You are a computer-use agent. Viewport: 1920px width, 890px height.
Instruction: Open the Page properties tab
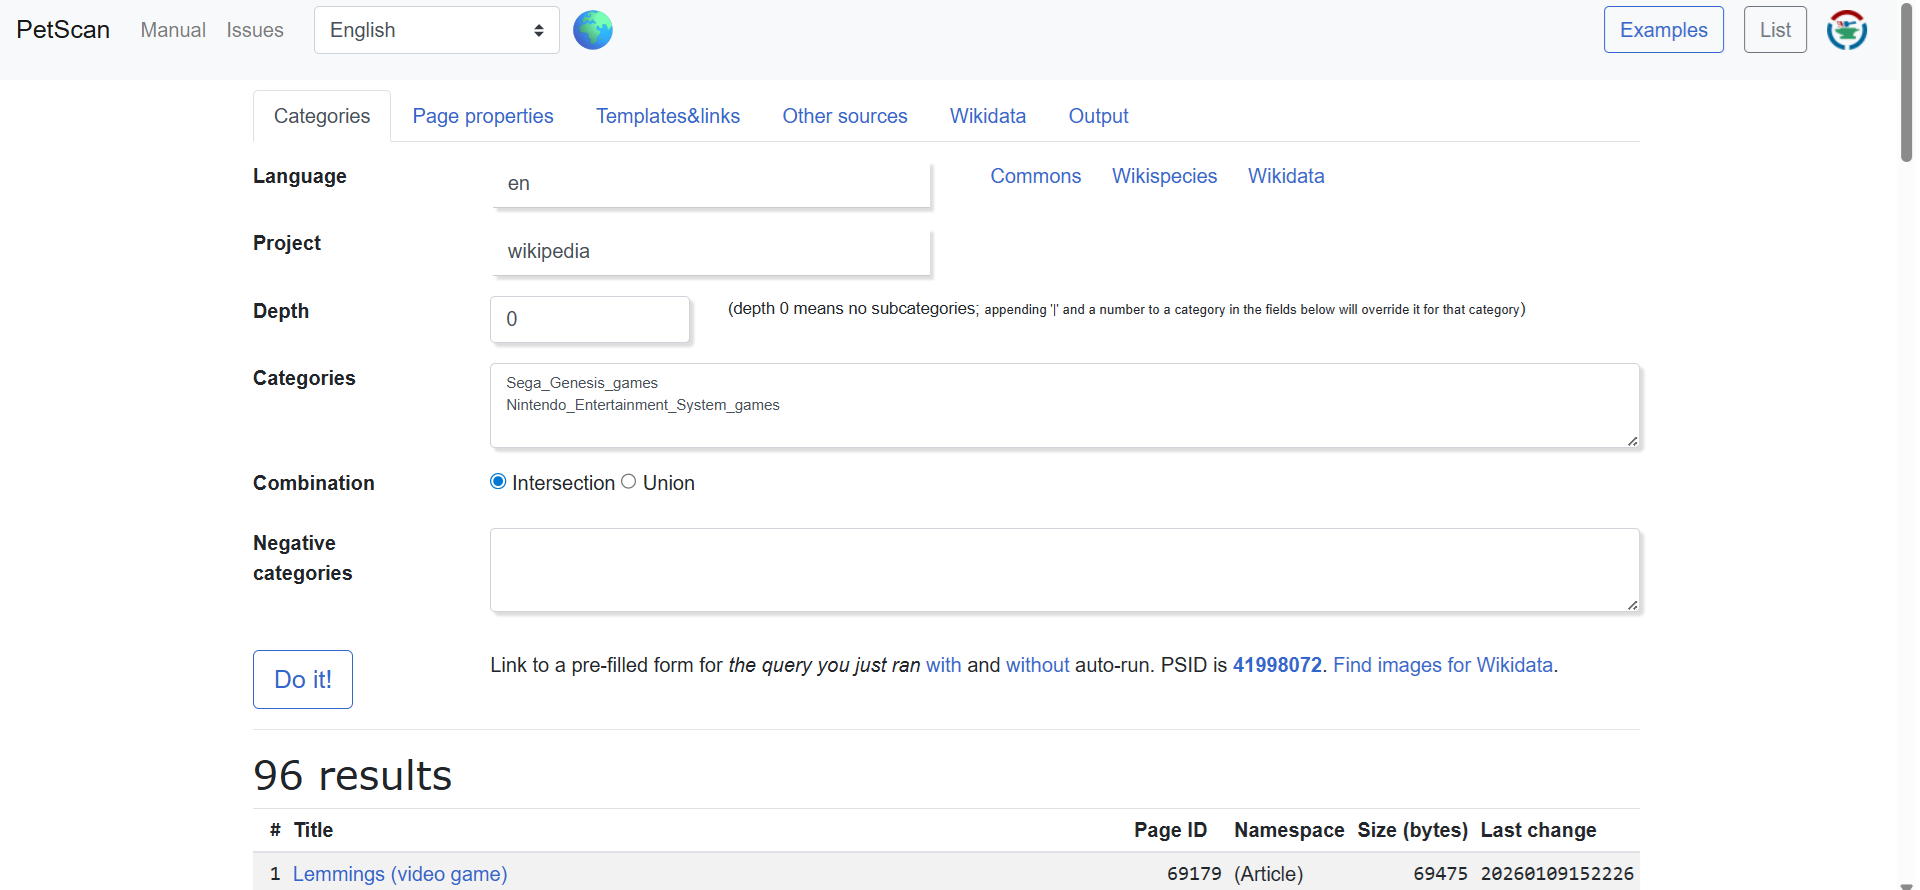(483, 116)
